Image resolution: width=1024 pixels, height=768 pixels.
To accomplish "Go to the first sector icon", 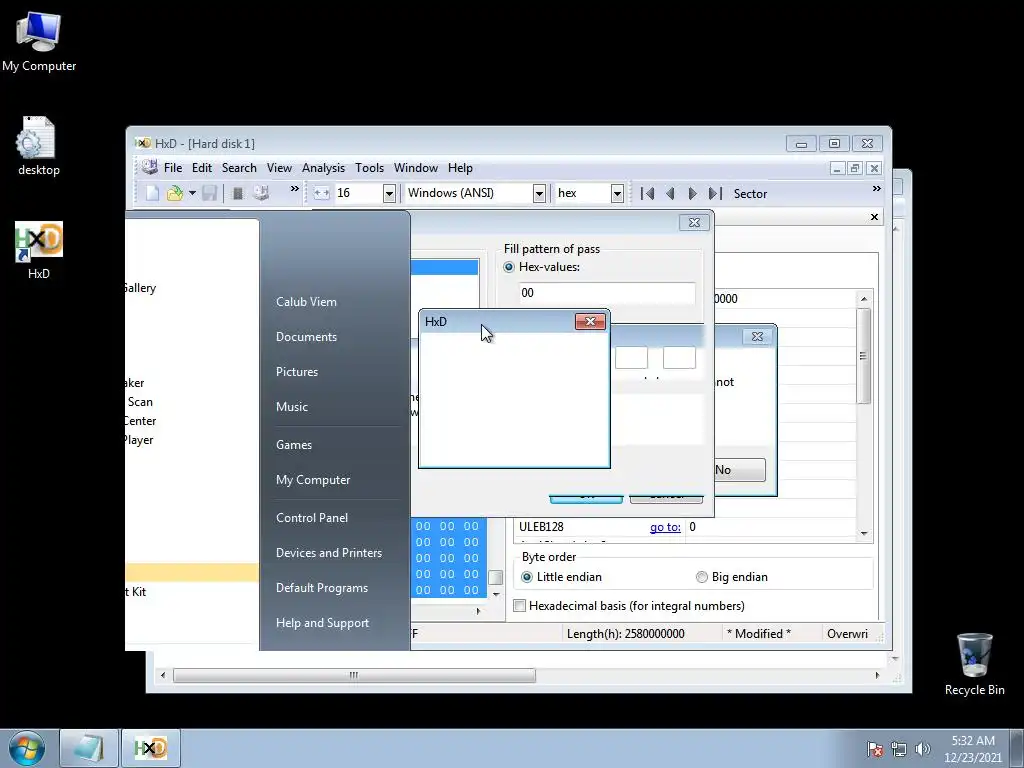I will click(x=647, y=193).
